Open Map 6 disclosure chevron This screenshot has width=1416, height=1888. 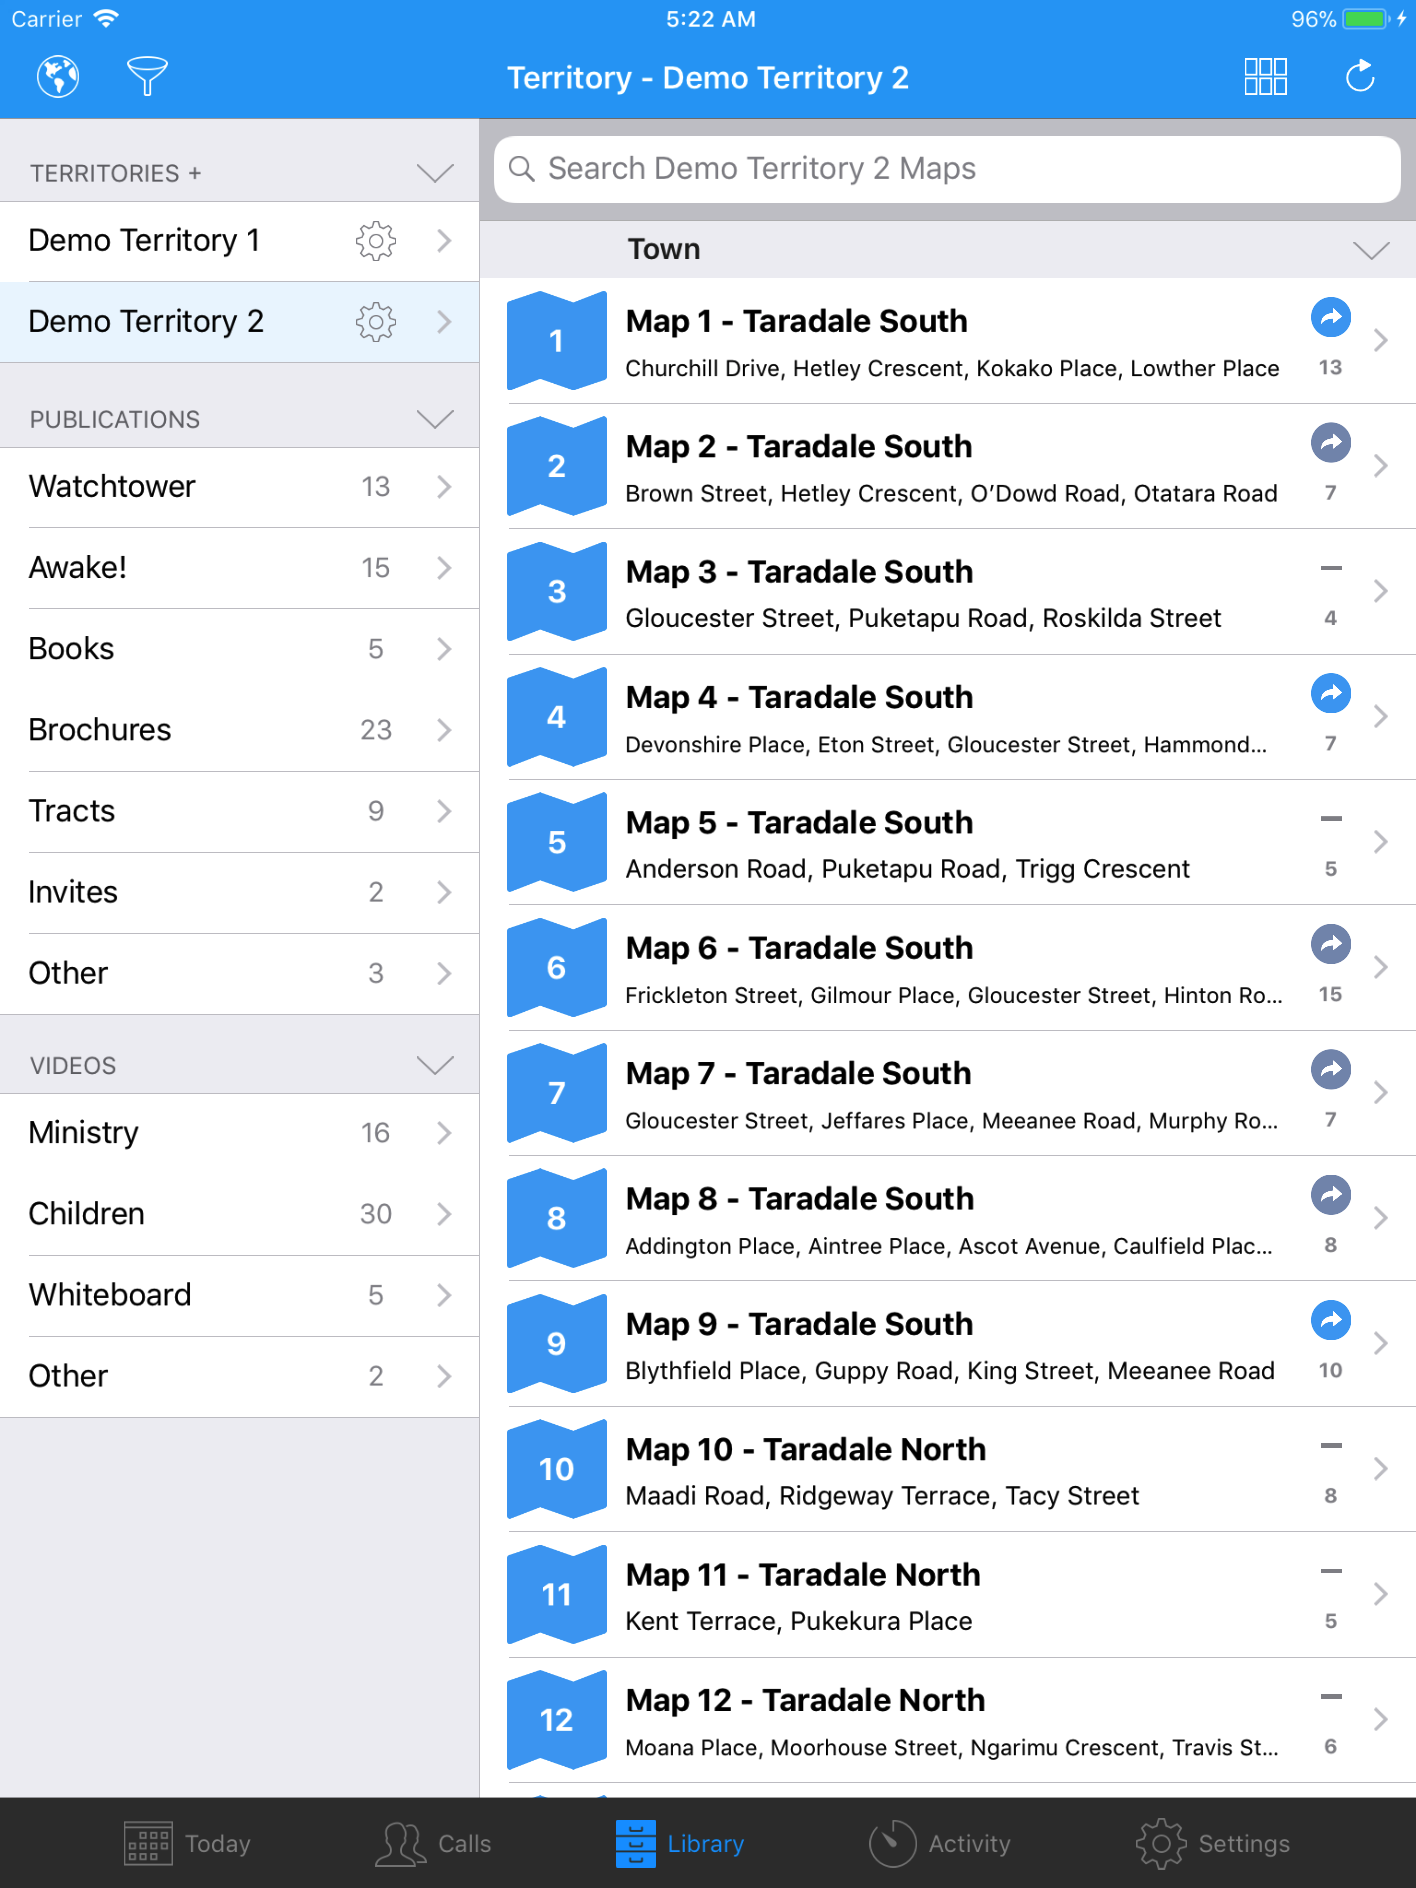pos(1381,967)
